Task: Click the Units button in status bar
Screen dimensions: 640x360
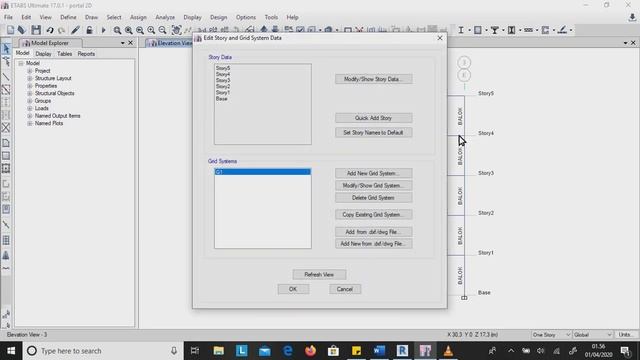Action: coord(626,335)
